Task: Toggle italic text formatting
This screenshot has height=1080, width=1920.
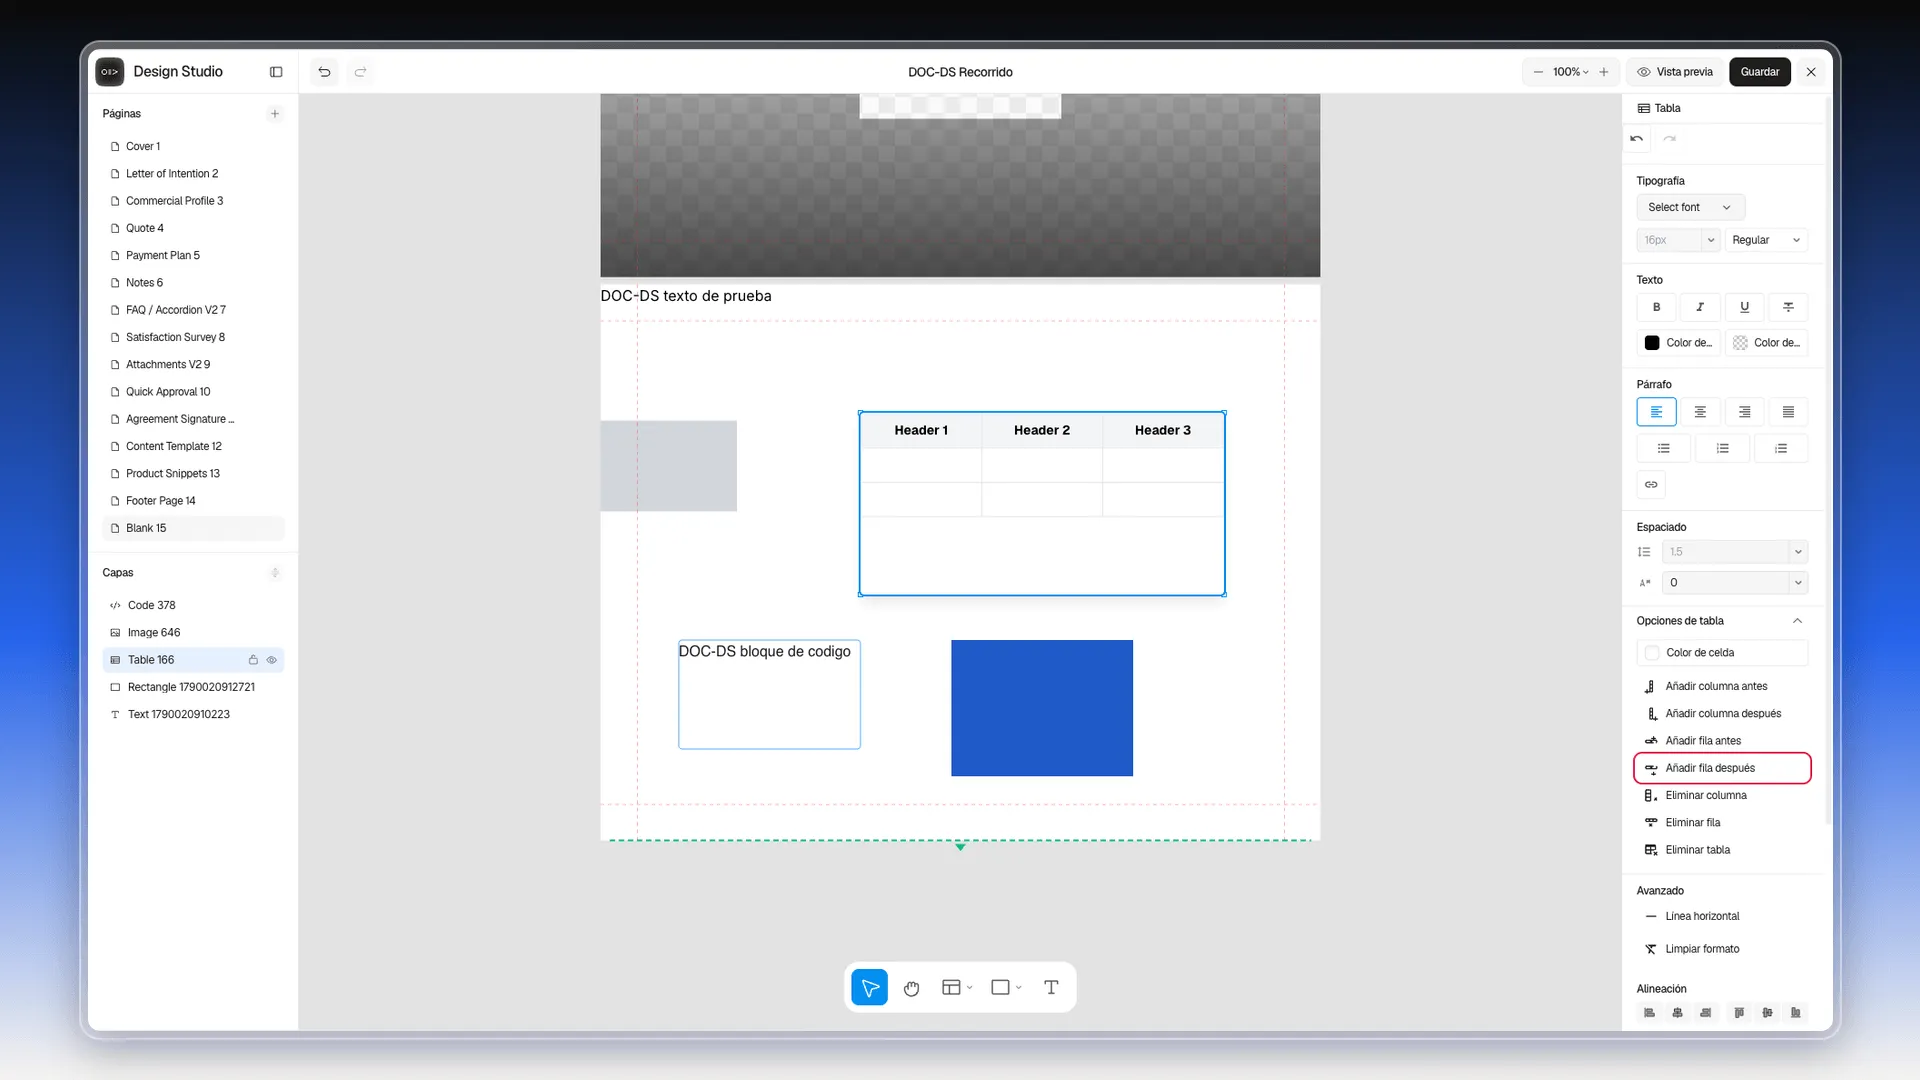Action: click(x=1700, y=307)
